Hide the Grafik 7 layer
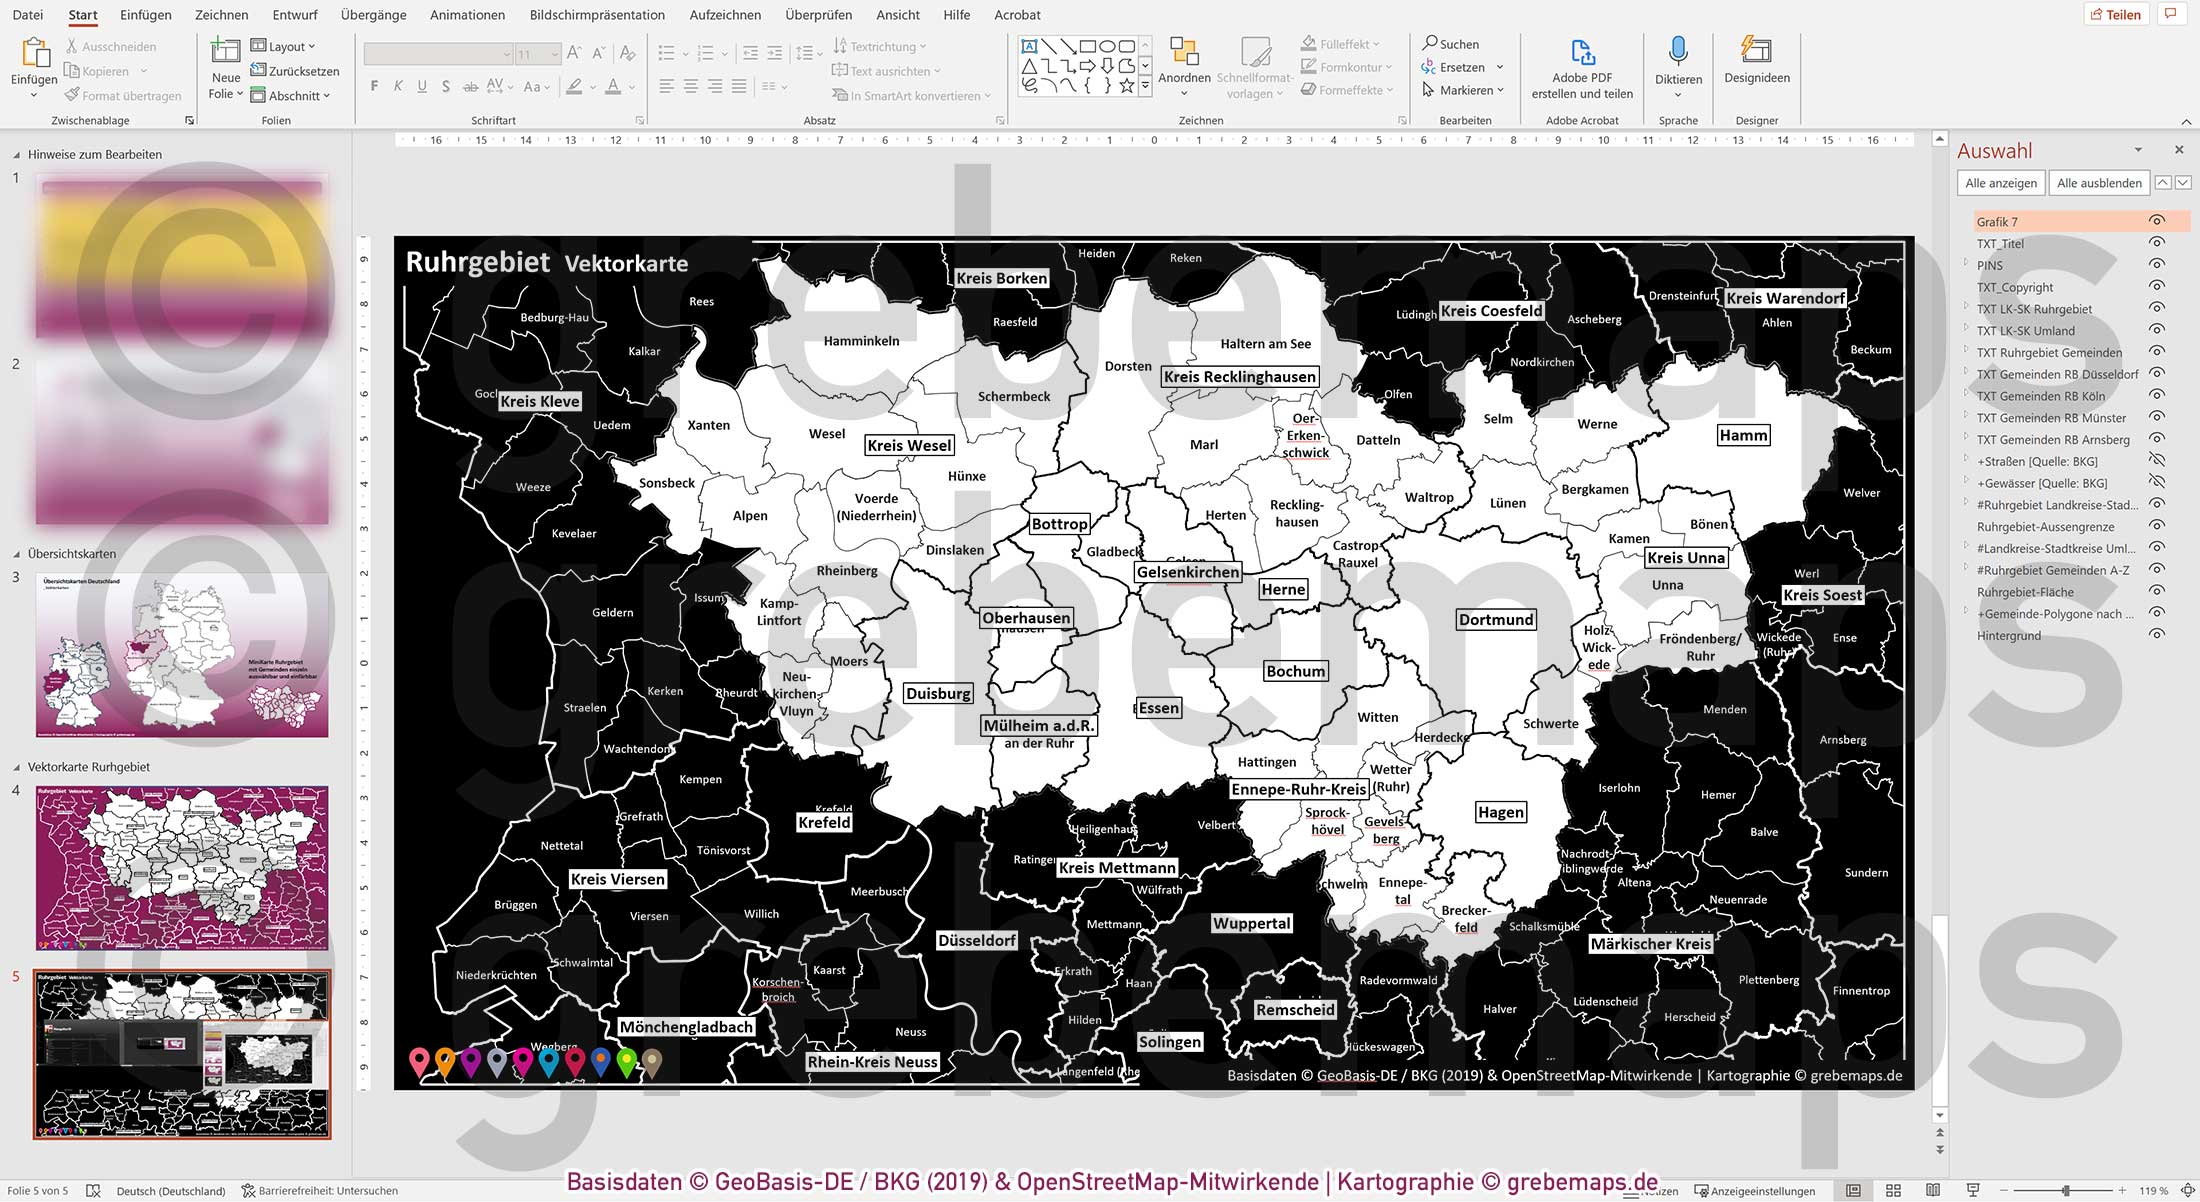This screenshot has width=2200, height=1202. click(2156, 221)
